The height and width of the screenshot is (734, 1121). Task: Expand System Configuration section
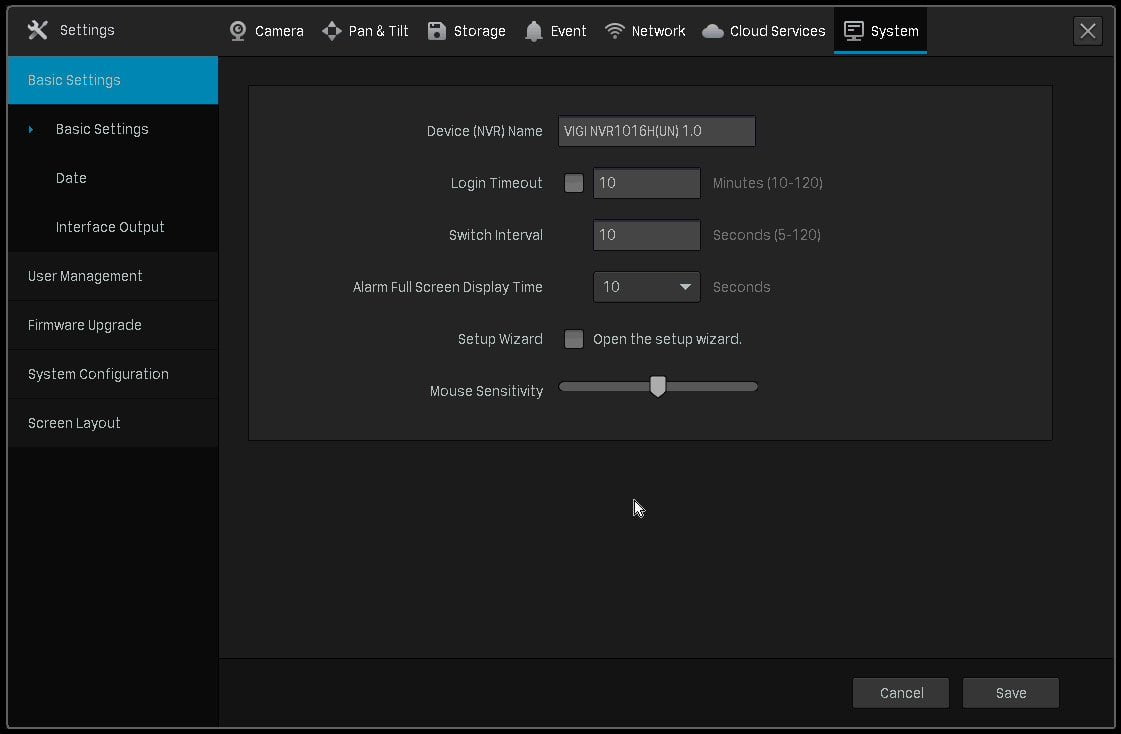113,375
